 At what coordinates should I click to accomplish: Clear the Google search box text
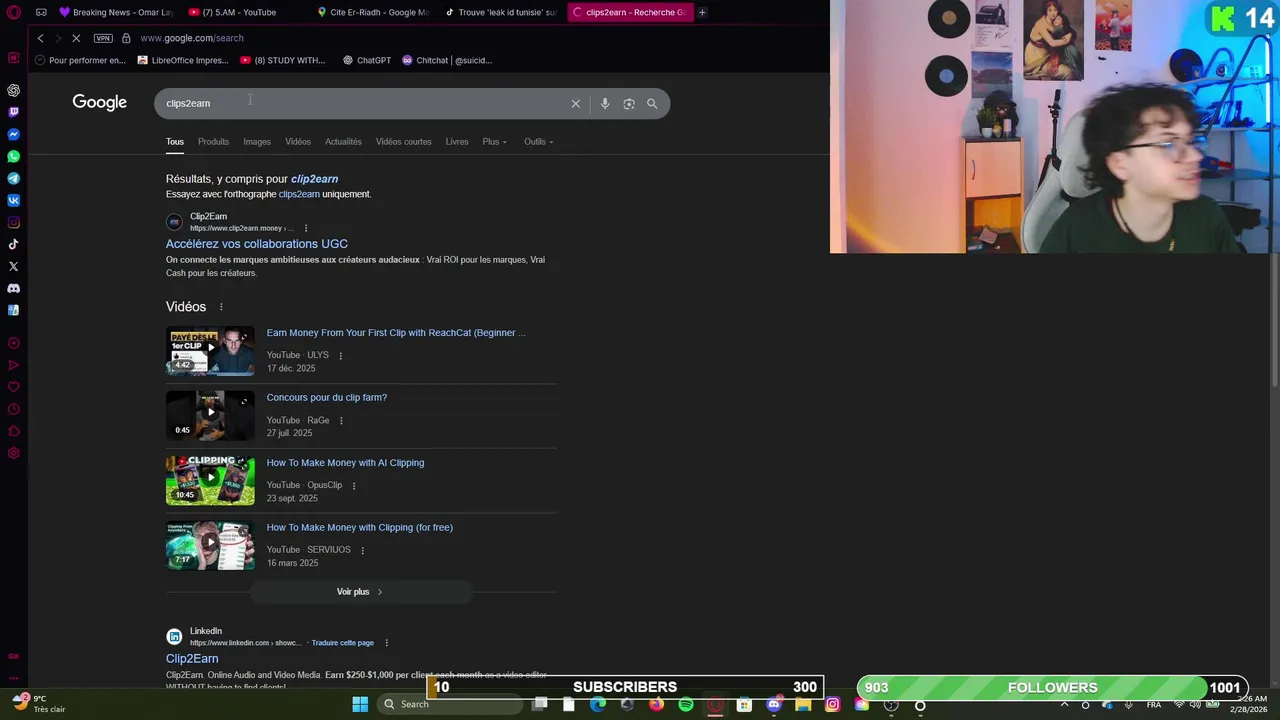[x=575, y=103]
